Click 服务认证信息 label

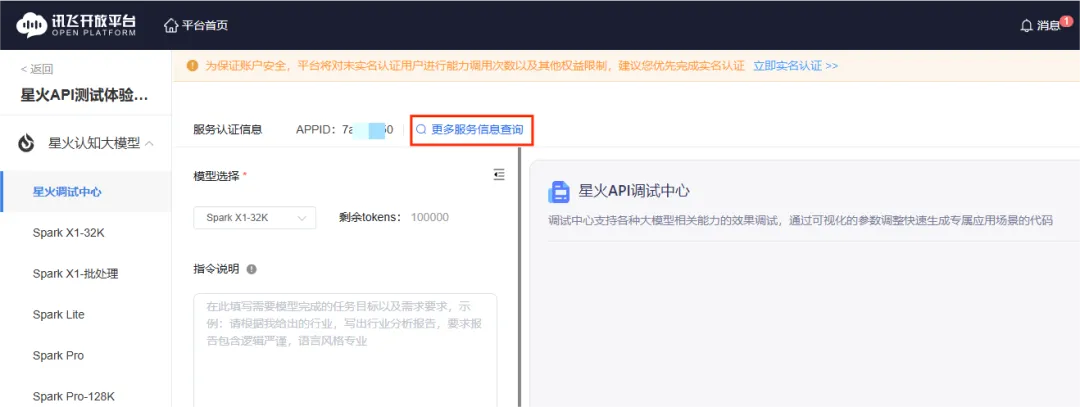(228, 129)
